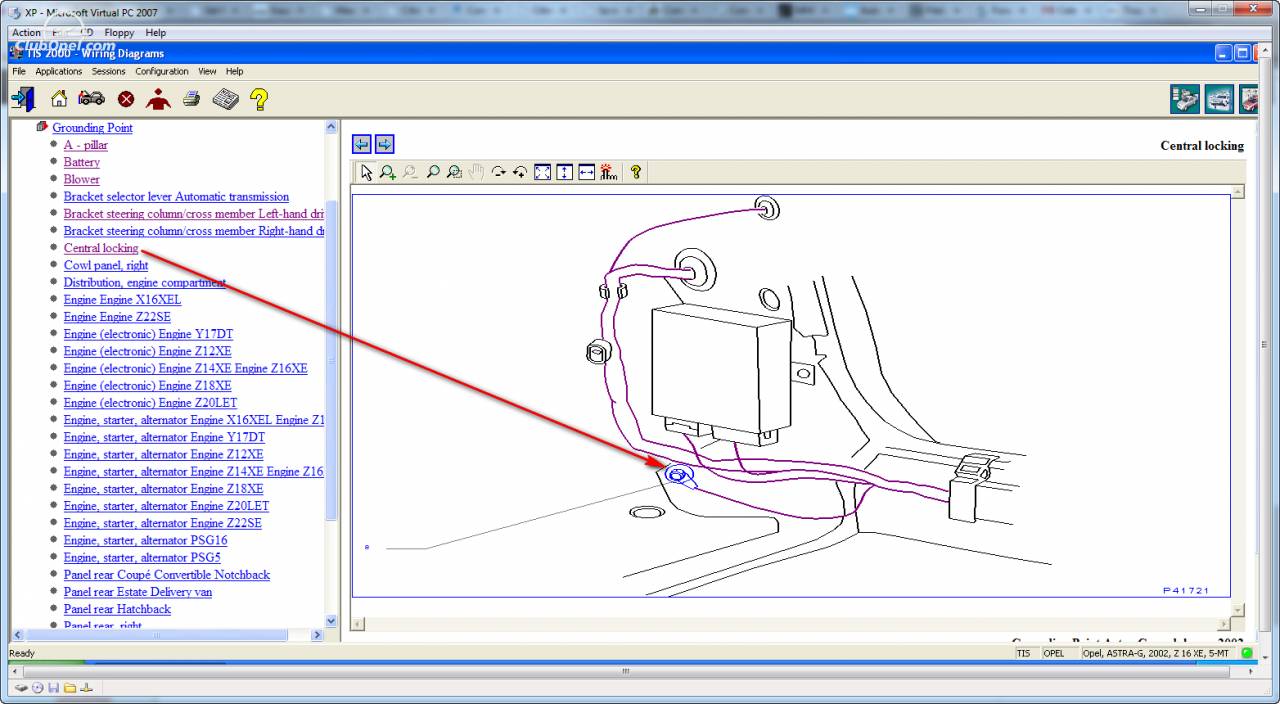Click the blue ground point marker in the diagram
This screenshot has width=1280, height=704.
679,476
